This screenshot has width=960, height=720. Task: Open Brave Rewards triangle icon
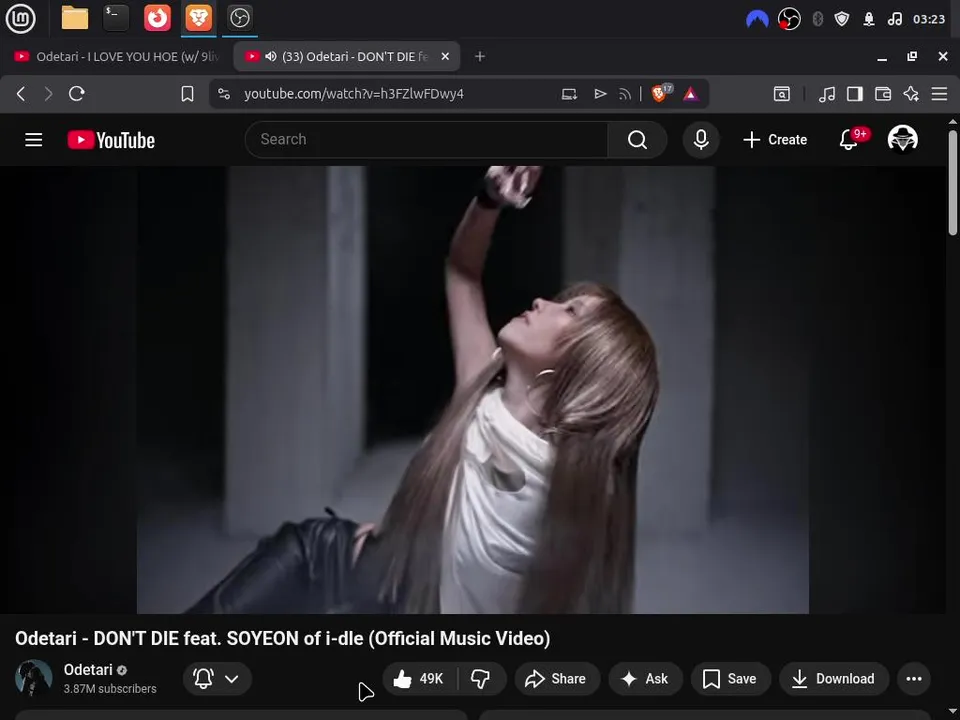691,94
